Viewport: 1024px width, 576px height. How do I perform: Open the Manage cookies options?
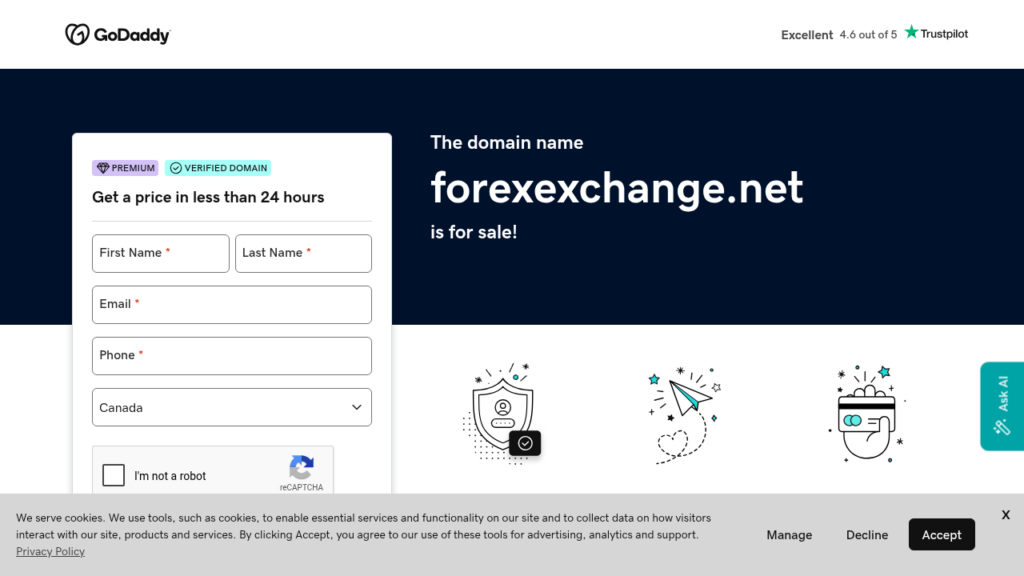tap(789, 534)
